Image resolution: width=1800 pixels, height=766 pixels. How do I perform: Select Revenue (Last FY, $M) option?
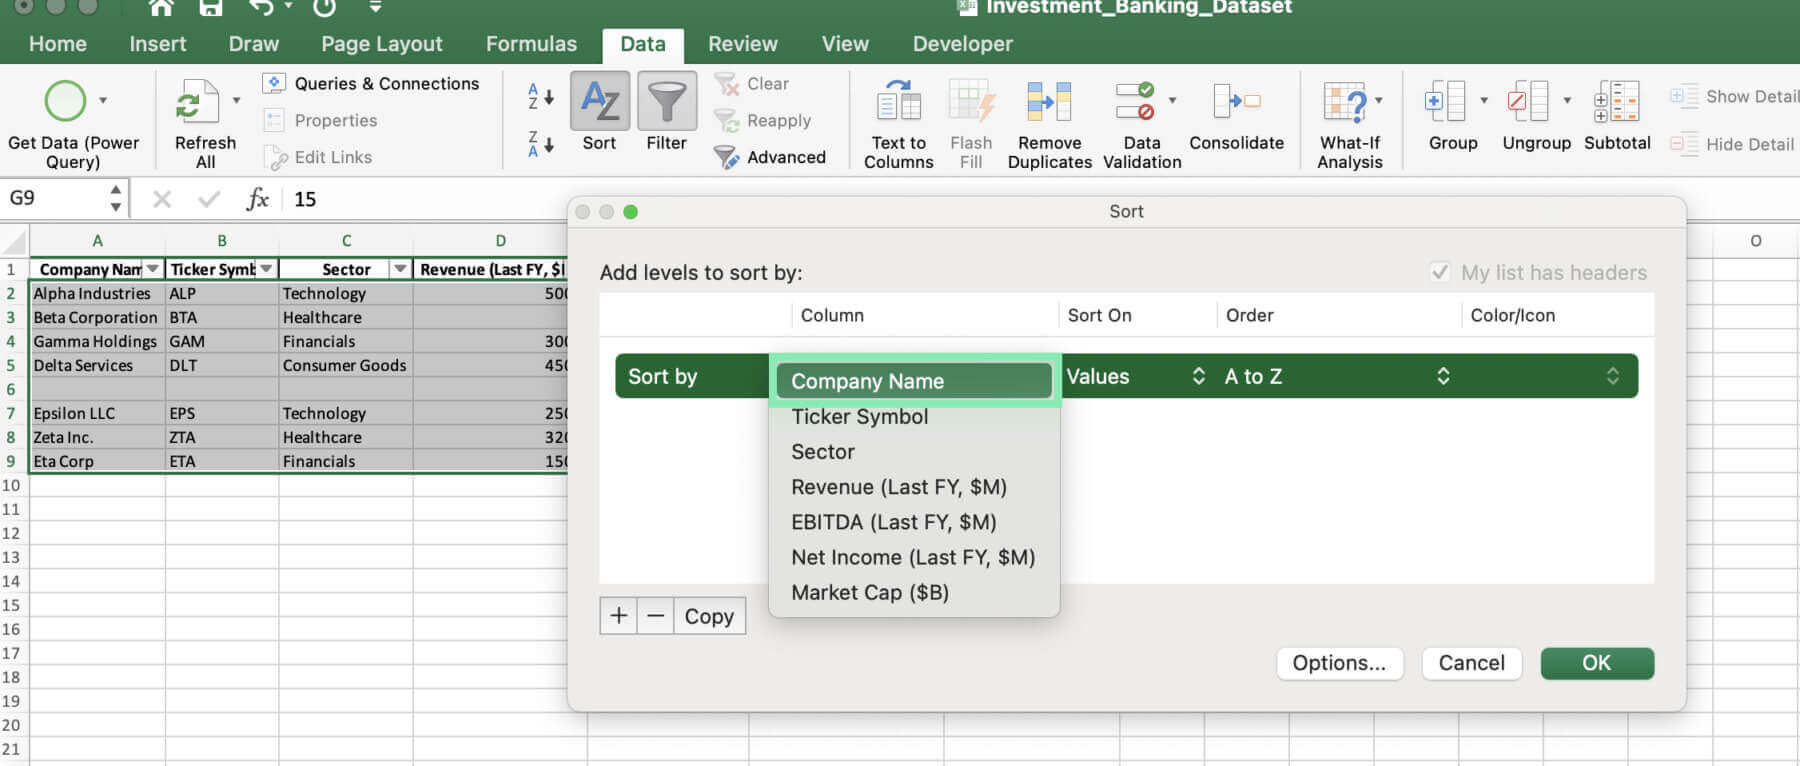point(914,487)
